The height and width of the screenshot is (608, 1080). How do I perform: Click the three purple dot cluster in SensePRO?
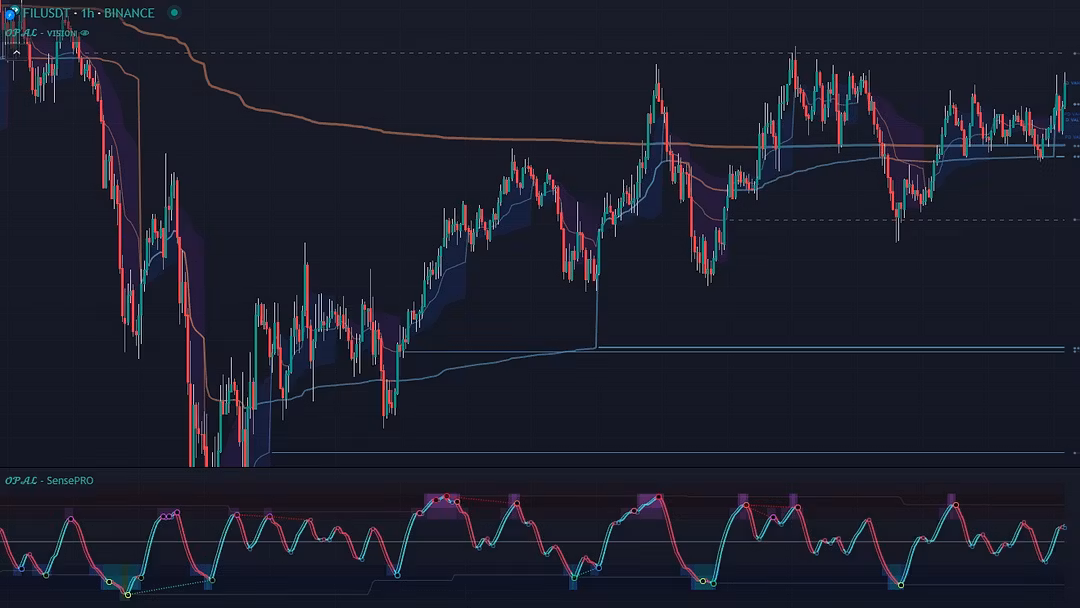(170, 514)
